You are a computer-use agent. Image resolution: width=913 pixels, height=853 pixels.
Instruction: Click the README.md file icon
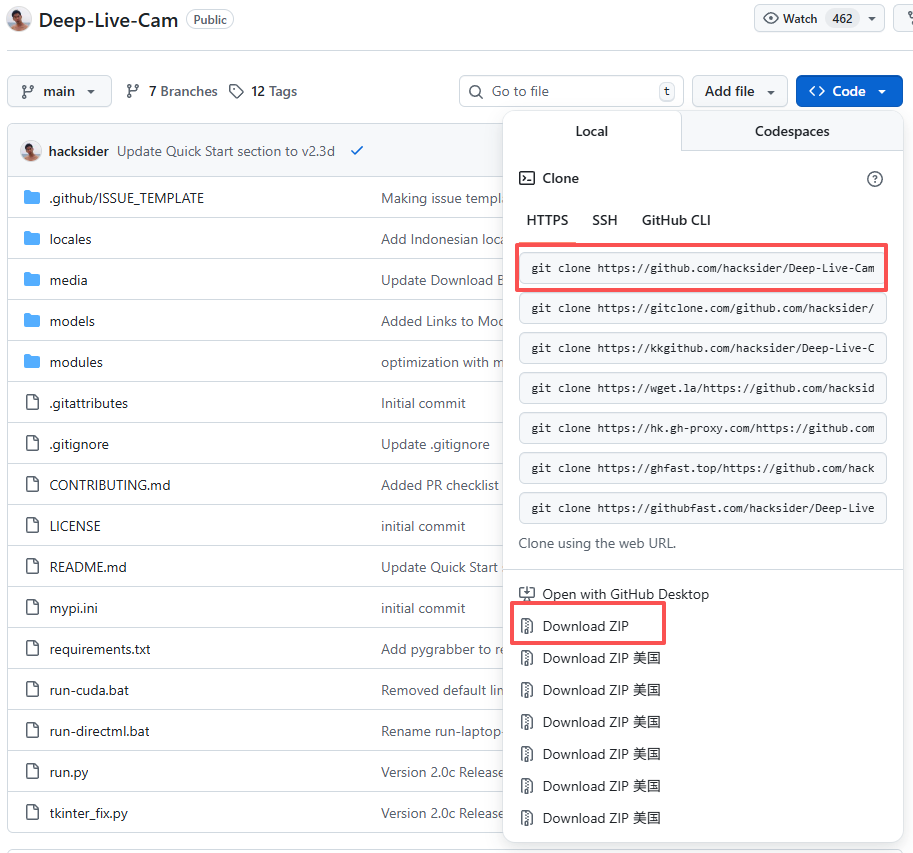33,567
